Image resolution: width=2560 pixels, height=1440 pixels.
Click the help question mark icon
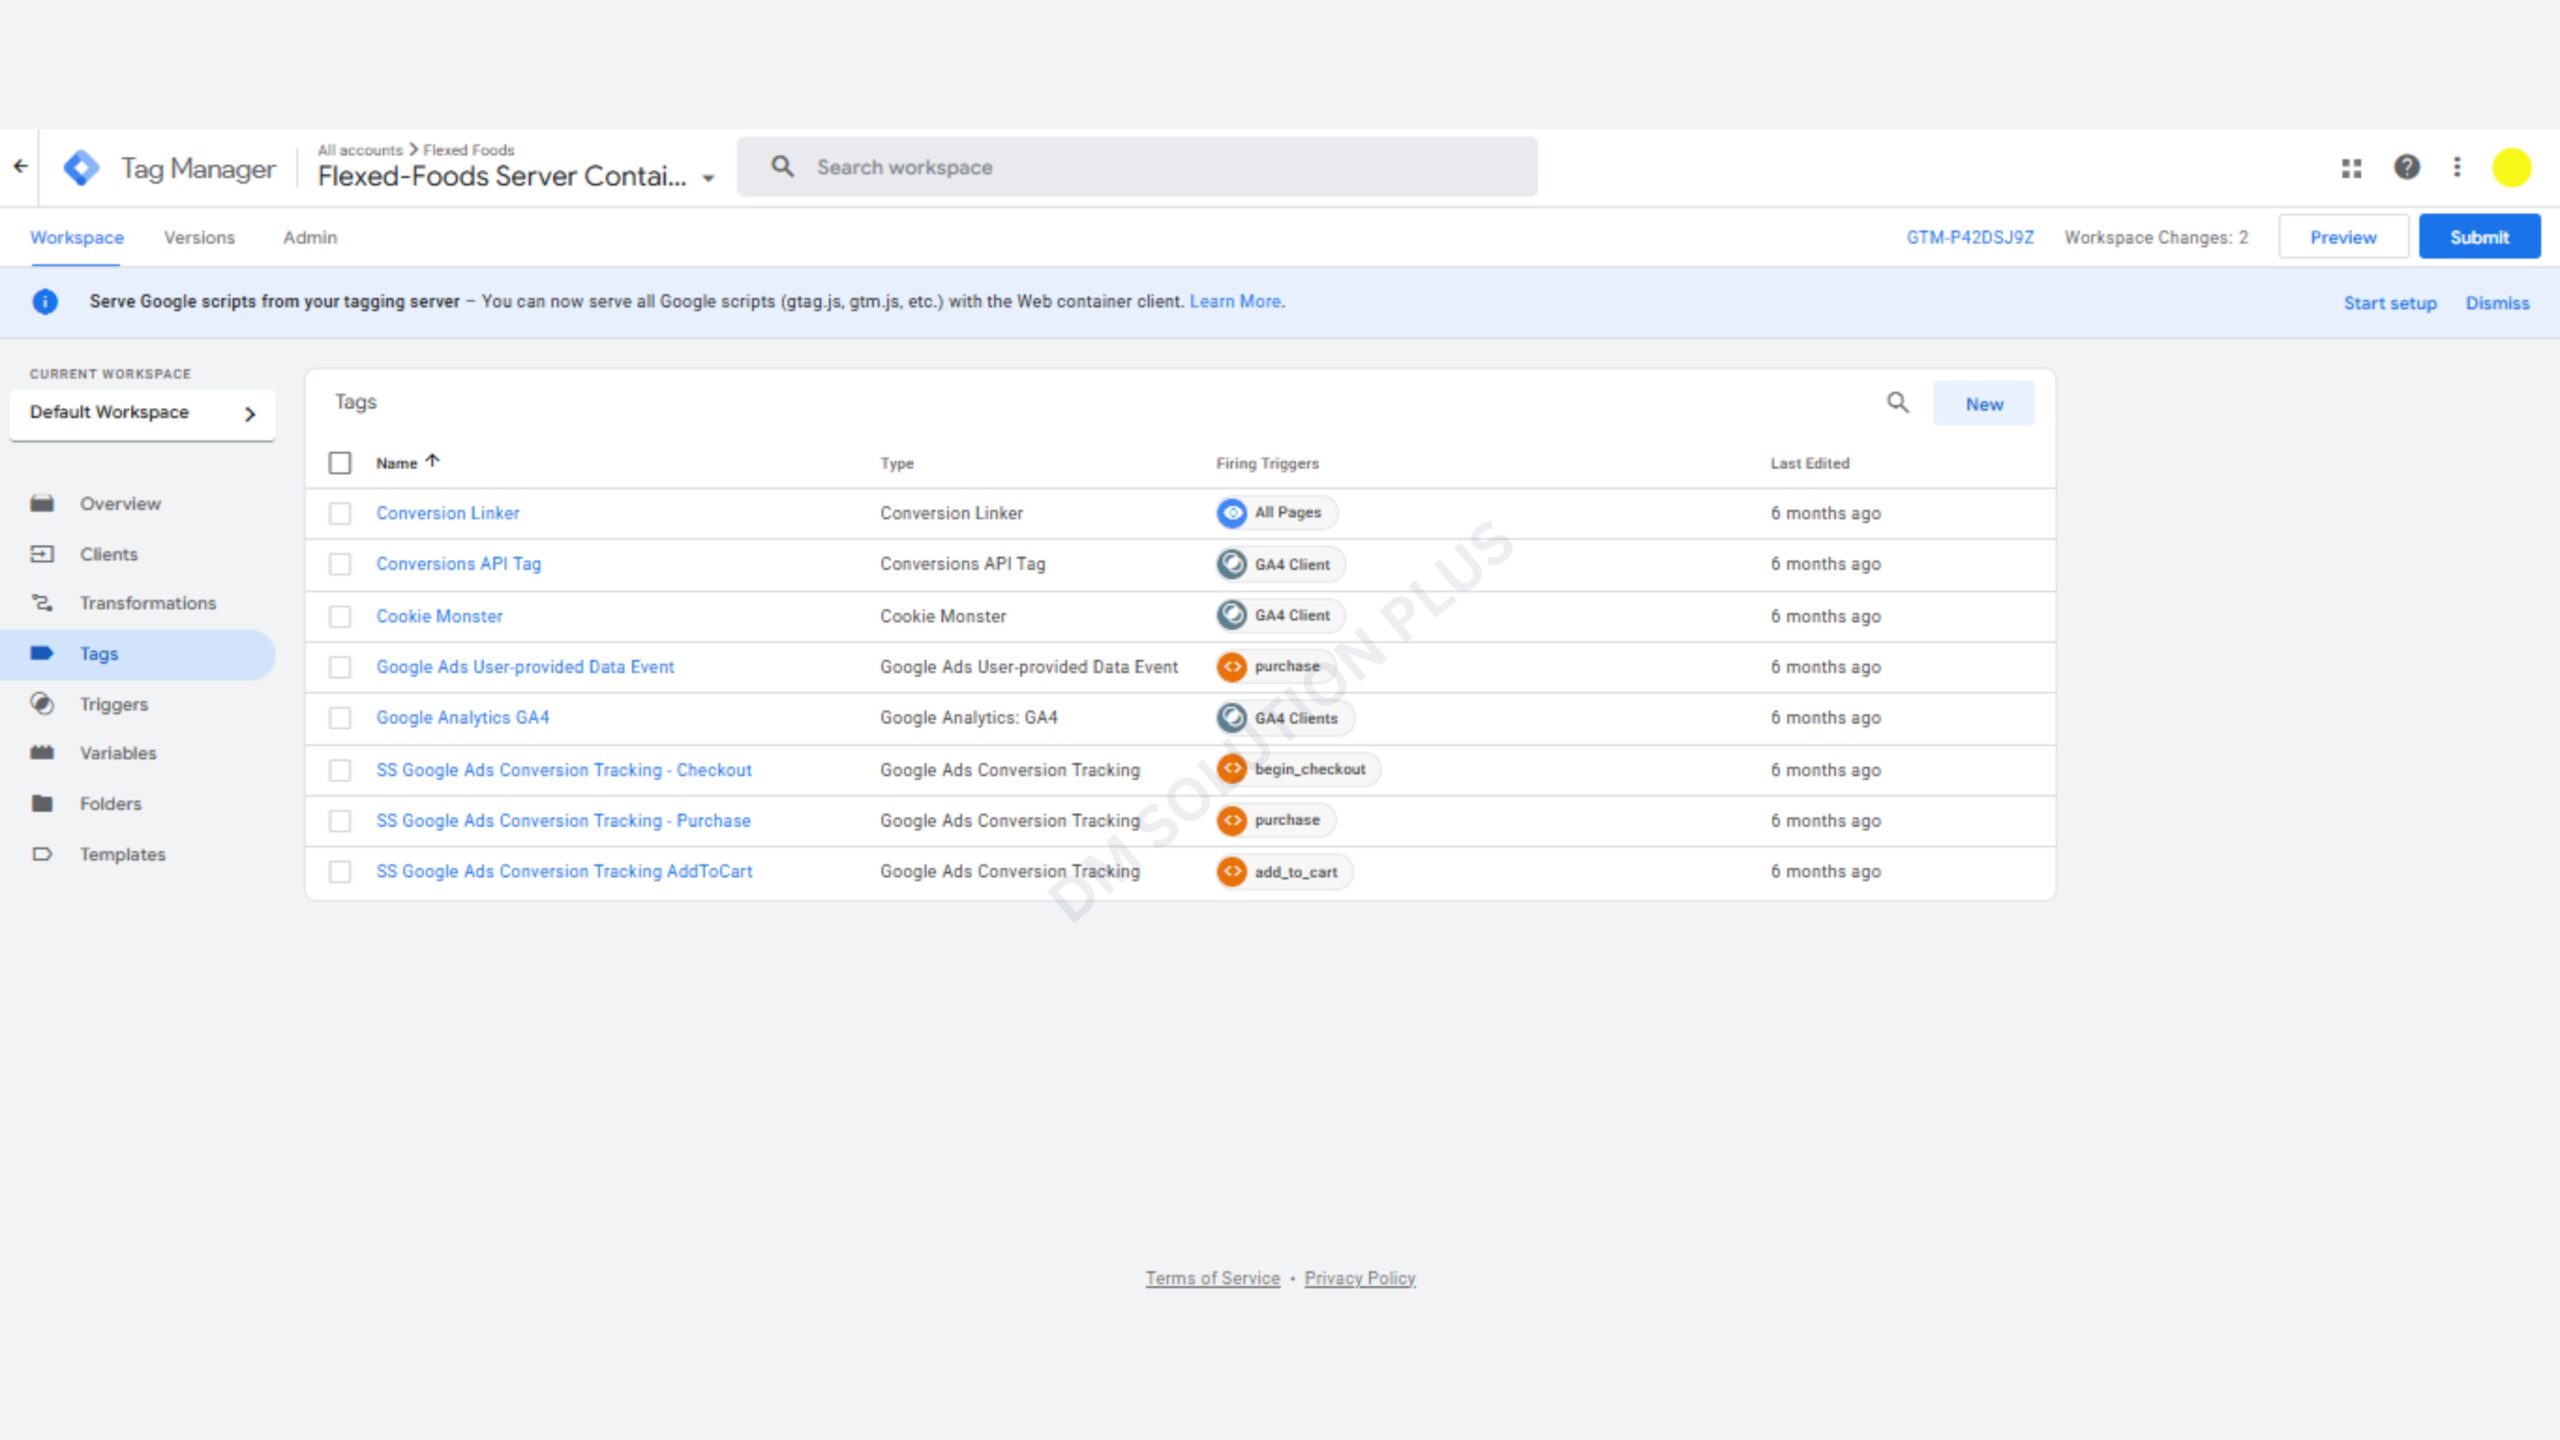point(2406,167)
